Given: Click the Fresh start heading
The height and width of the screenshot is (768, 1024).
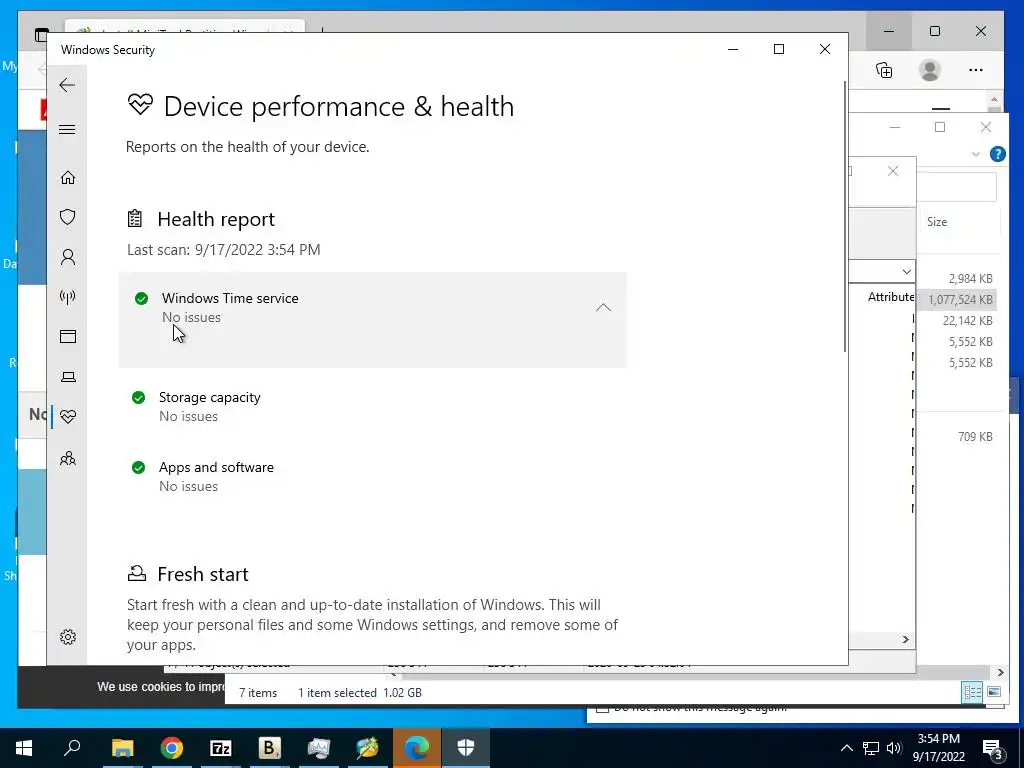Looking at the screenshot, I should click(202, 574).
